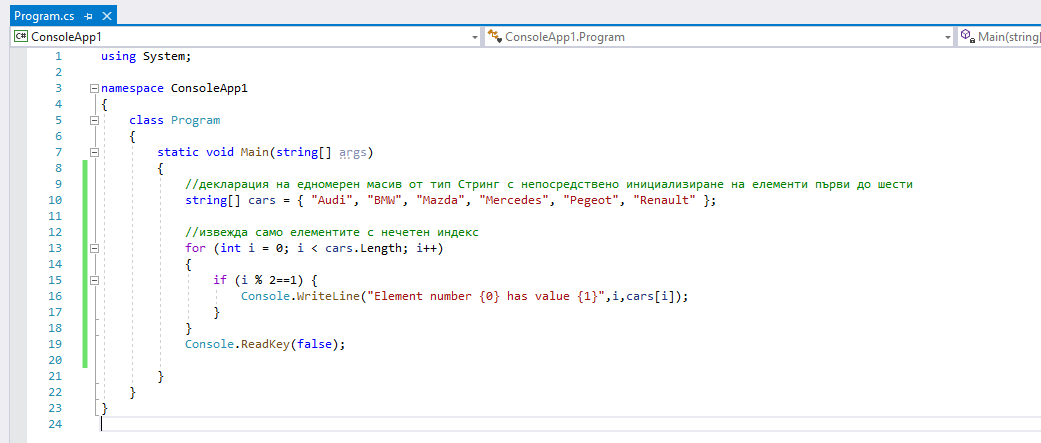Click the 'args' parameter

tap(353, 152)
